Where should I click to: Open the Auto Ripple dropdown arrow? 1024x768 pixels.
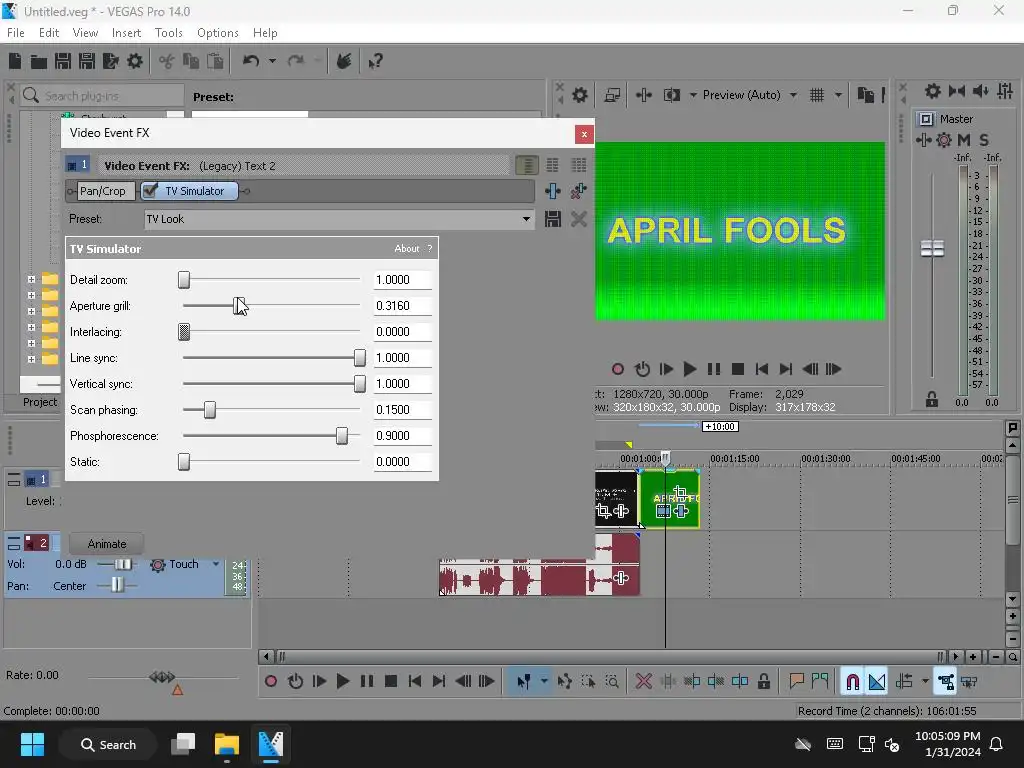point(925,681)
